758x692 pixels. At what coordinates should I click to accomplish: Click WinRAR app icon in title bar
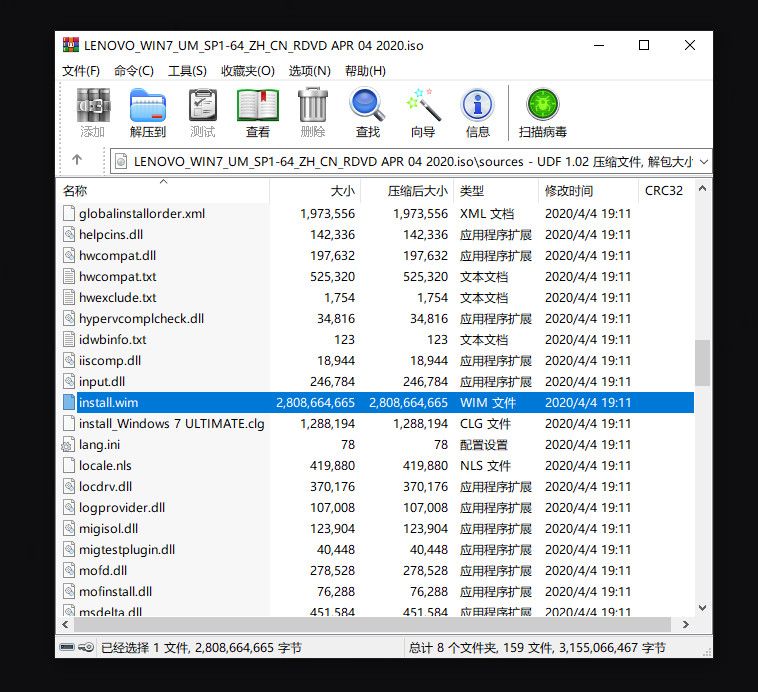tap(71, 45)
